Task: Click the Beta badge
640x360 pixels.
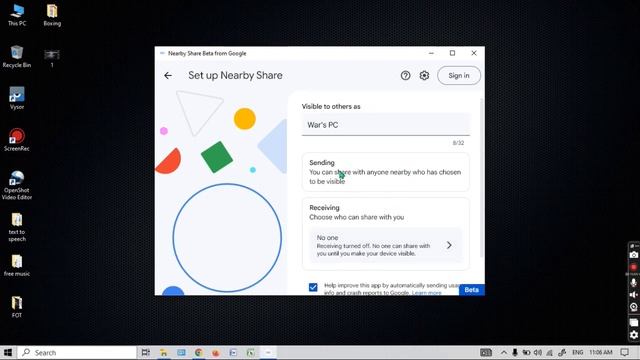Action: point(471,290)
